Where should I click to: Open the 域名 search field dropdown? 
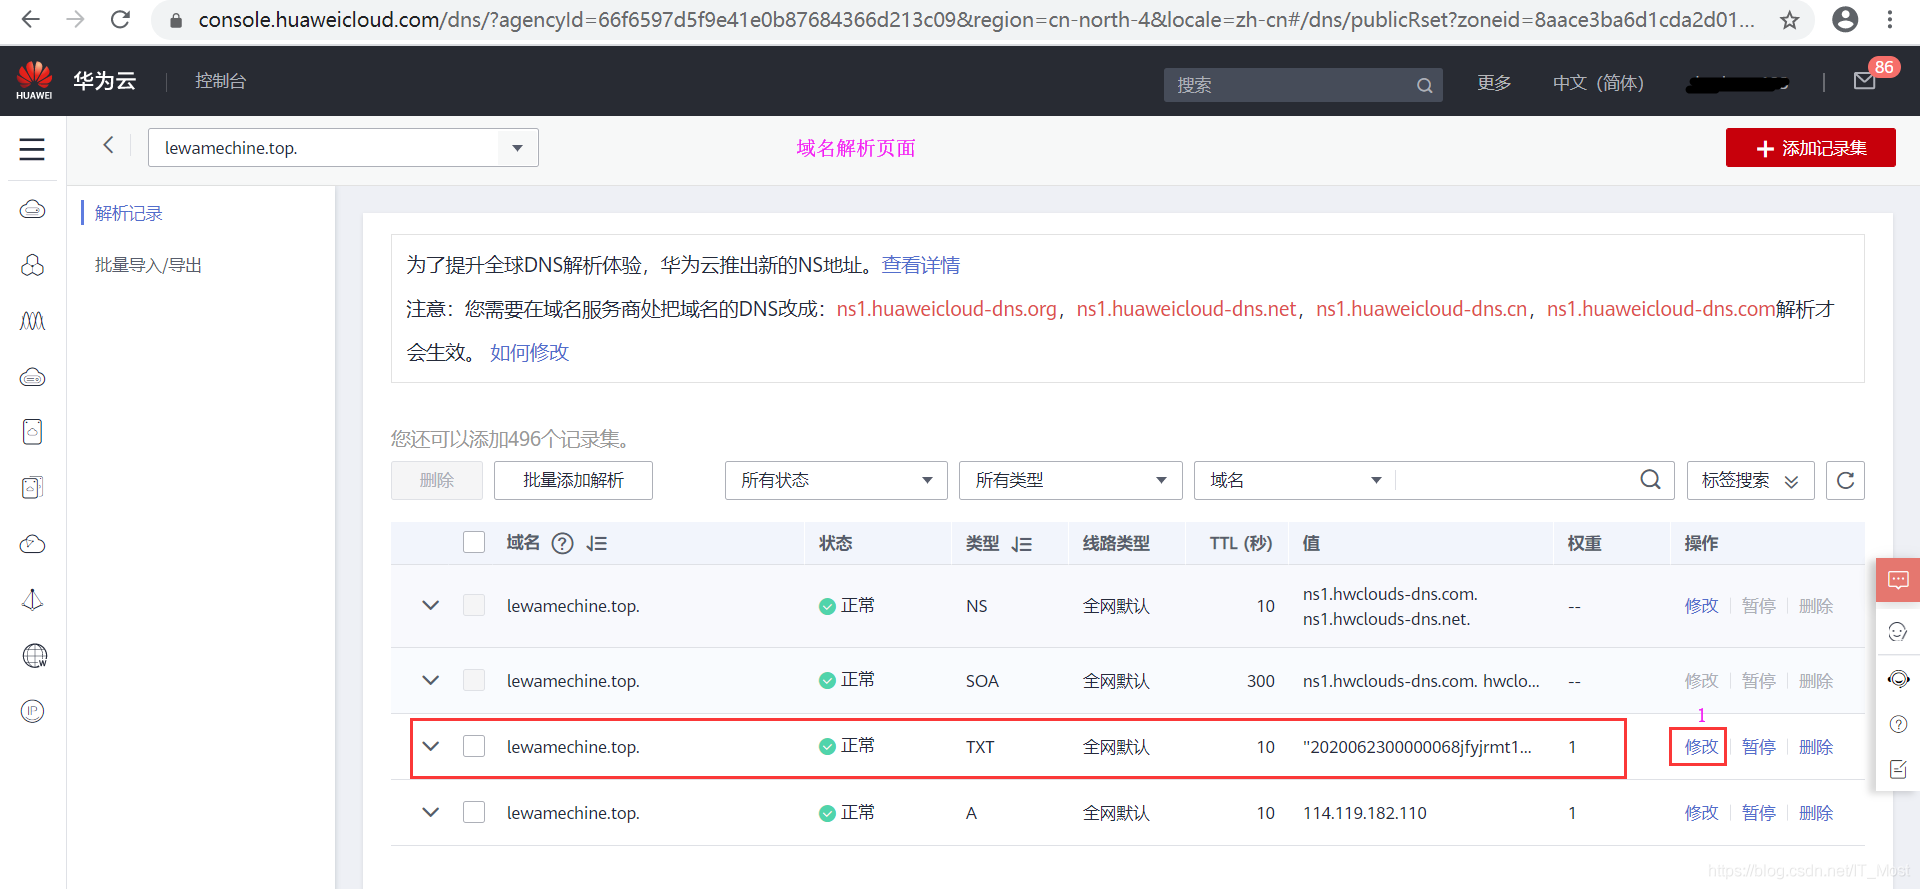pos(1294,480)
